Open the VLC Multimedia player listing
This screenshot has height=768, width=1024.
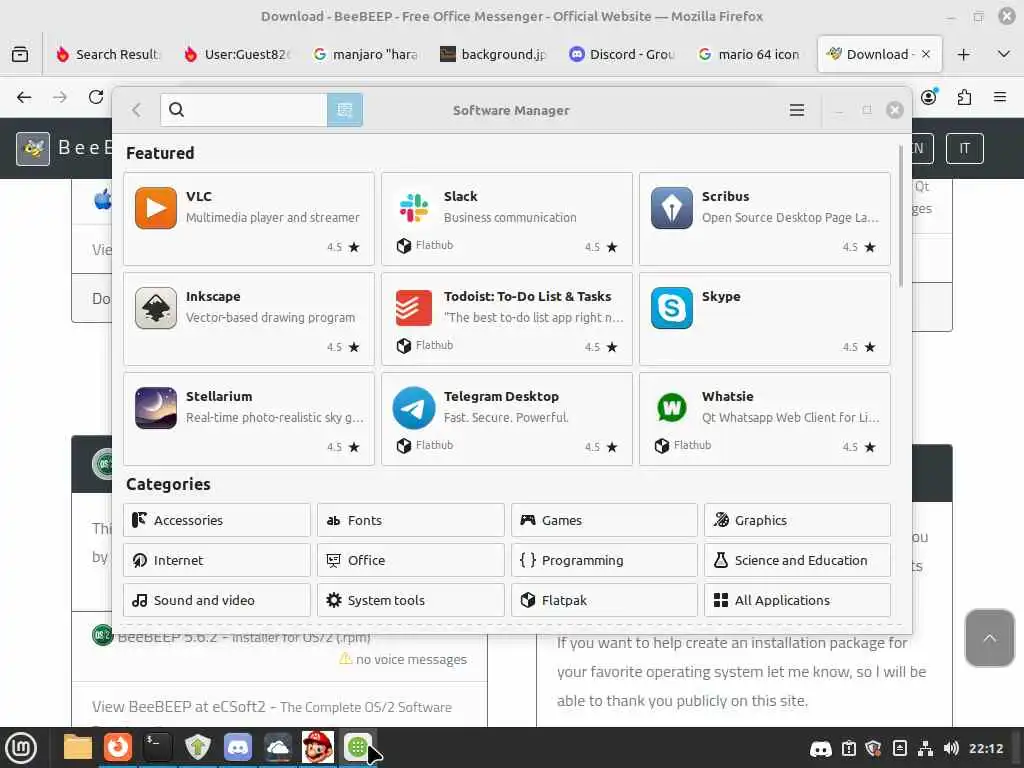249,219
